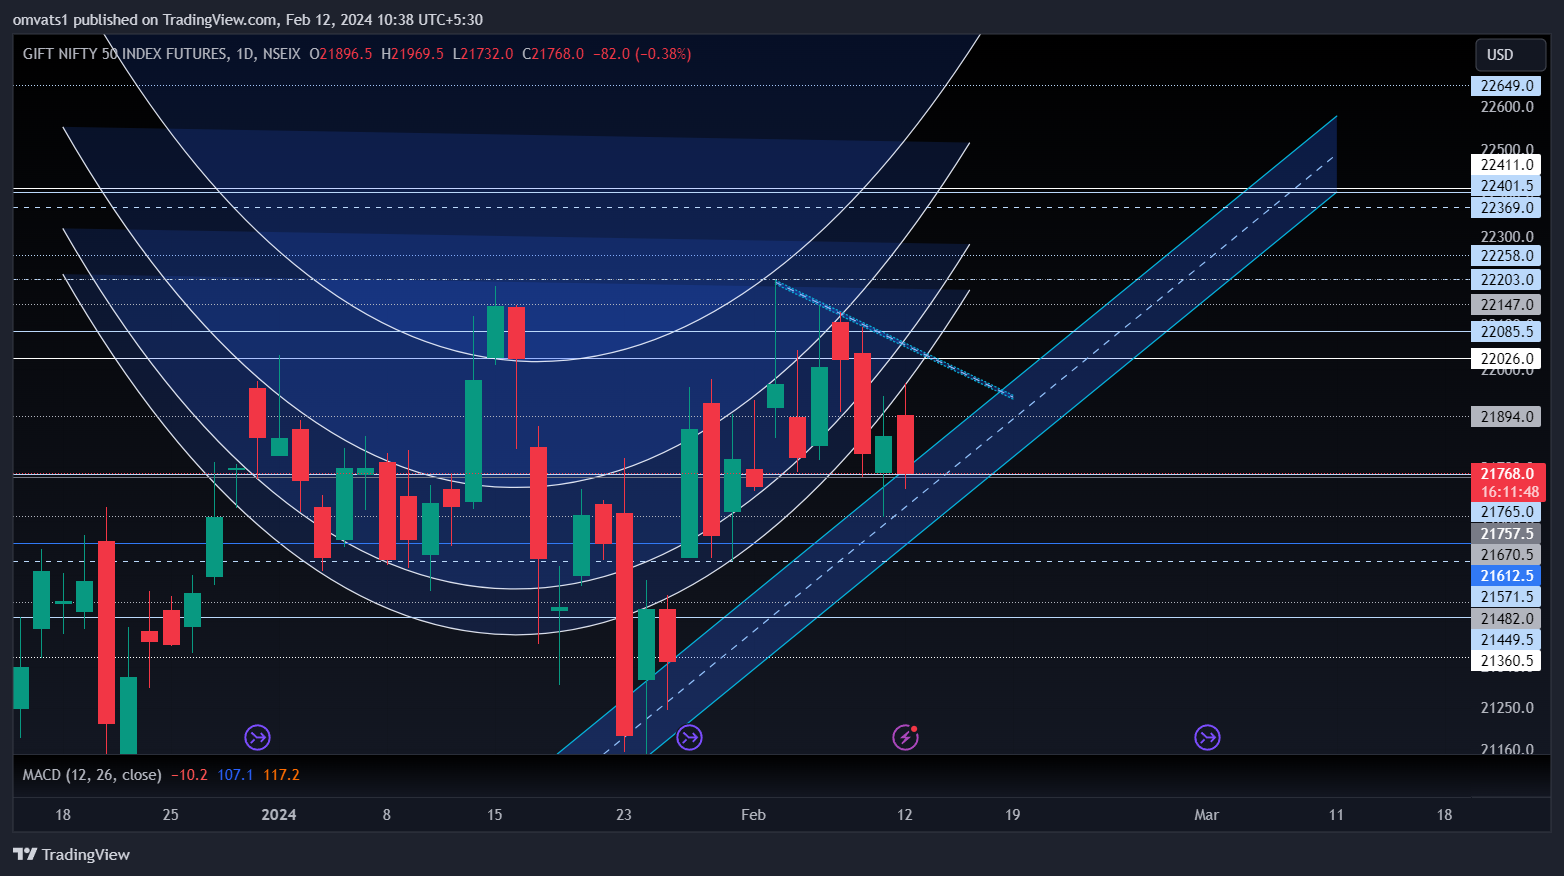Click the 15 date label on the time axis
The width and height of the screenshot is (1564, 876).
[x=495, y=815]
